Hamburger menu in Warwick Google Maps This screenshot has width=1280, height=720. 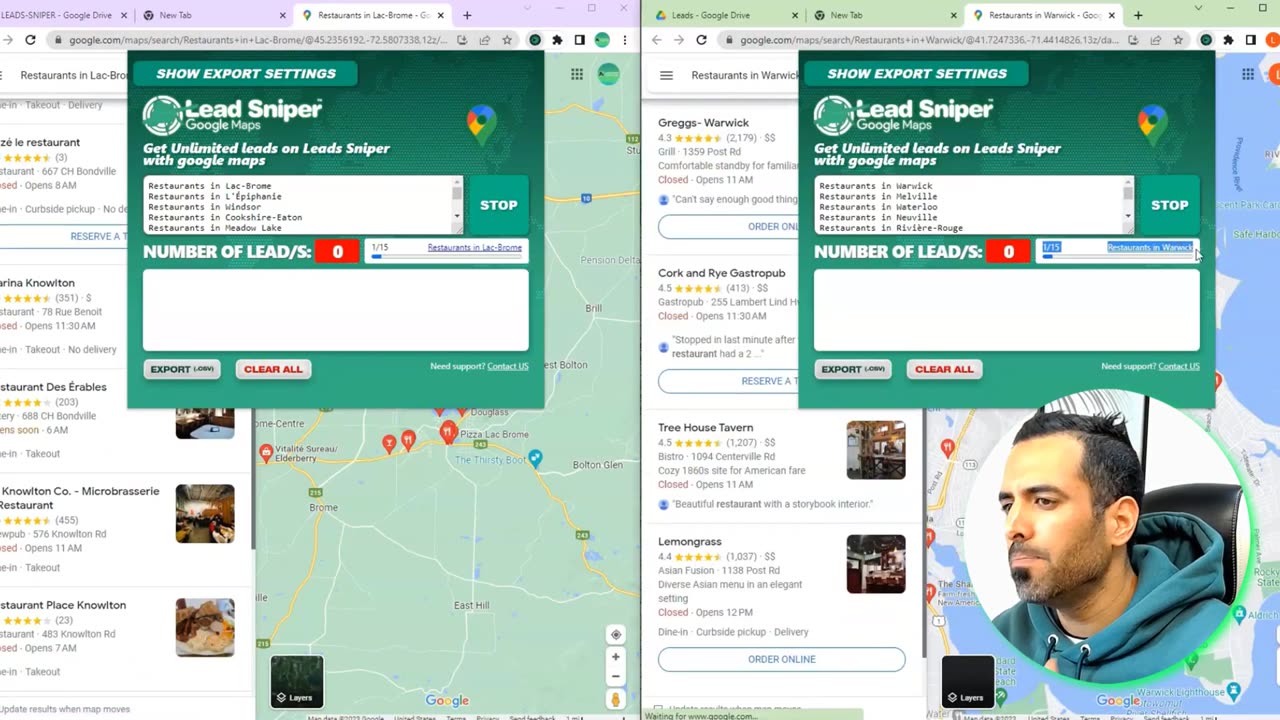(666, 75)
